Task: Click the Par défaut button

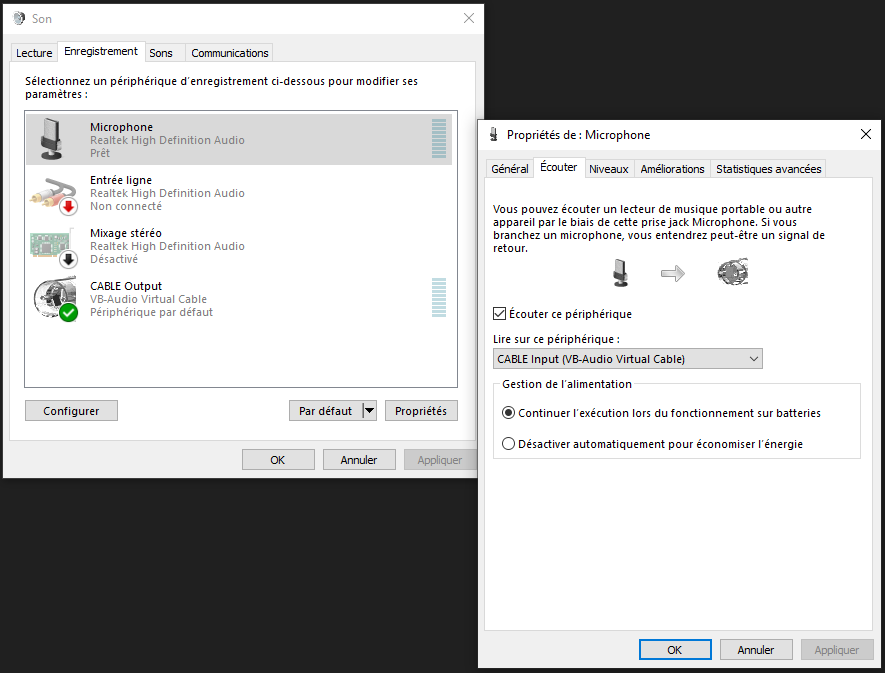Action: click(x=326, y=410)
